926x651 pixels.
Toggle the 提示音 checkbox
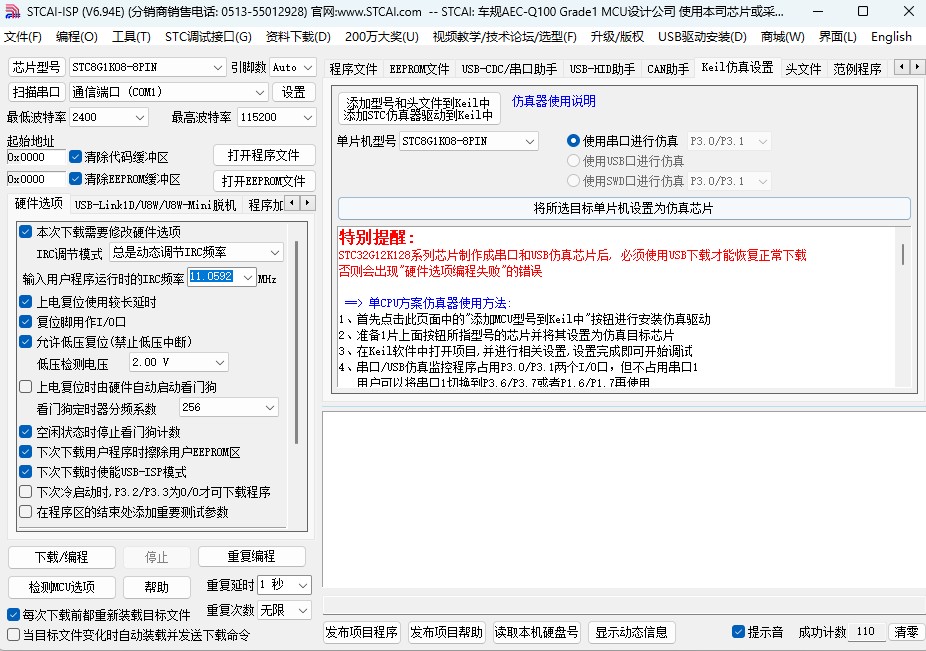738,632
